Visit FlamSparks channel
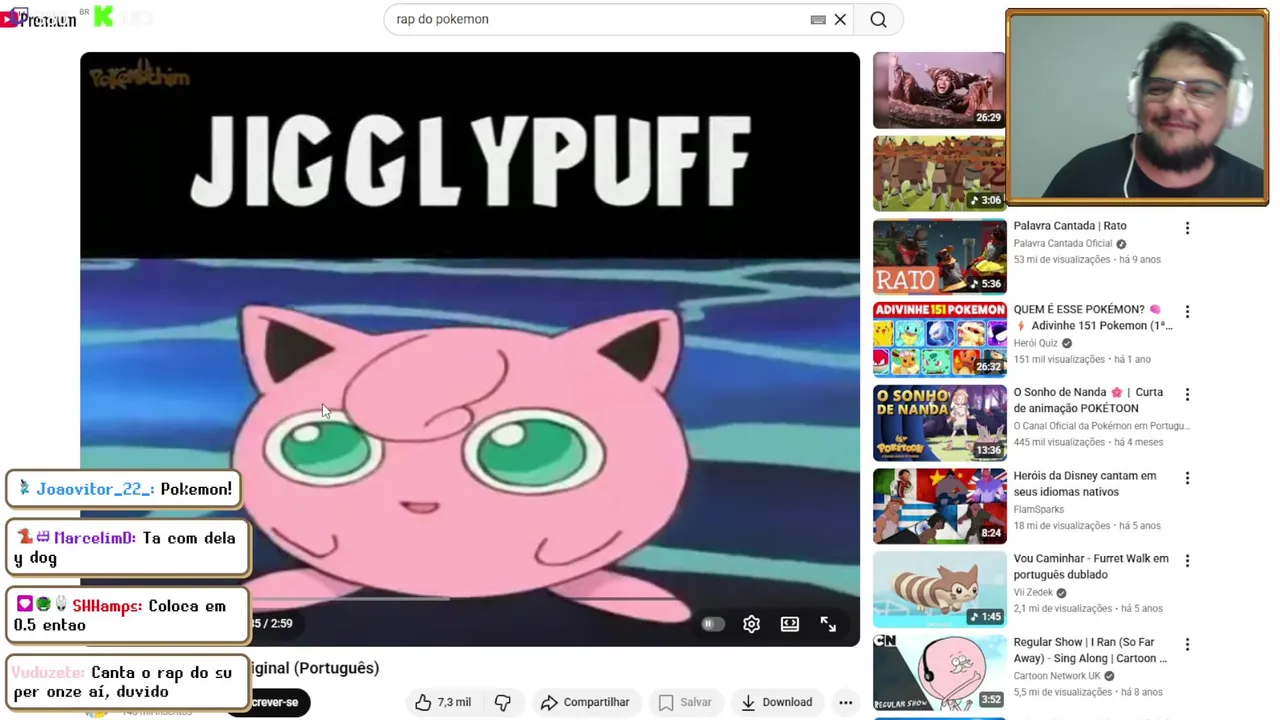Screen dimensions: 1280x720 pyautogui.click(x=1038, y=509)
